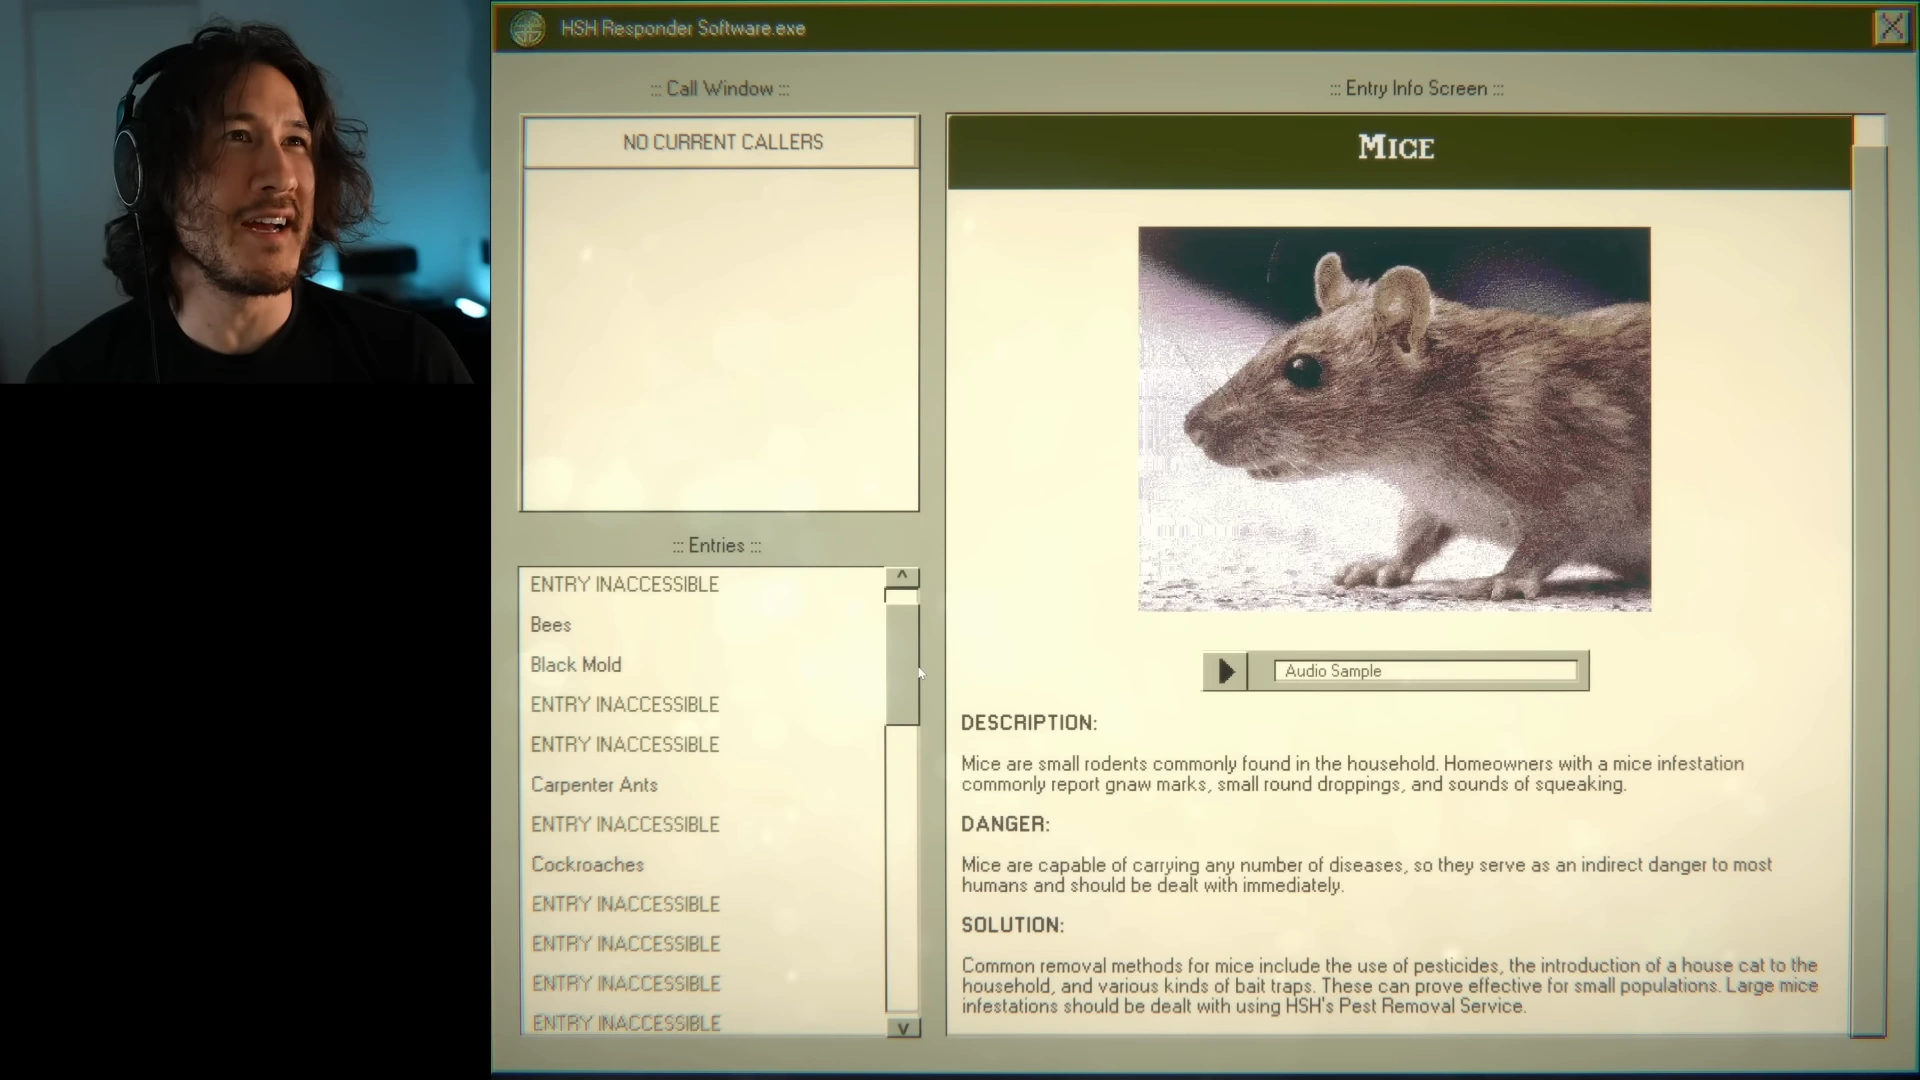The width and height of the screenshot is (1920, 1080).
Task: Click the No Current Callers header
Action: tap(720, 142)
